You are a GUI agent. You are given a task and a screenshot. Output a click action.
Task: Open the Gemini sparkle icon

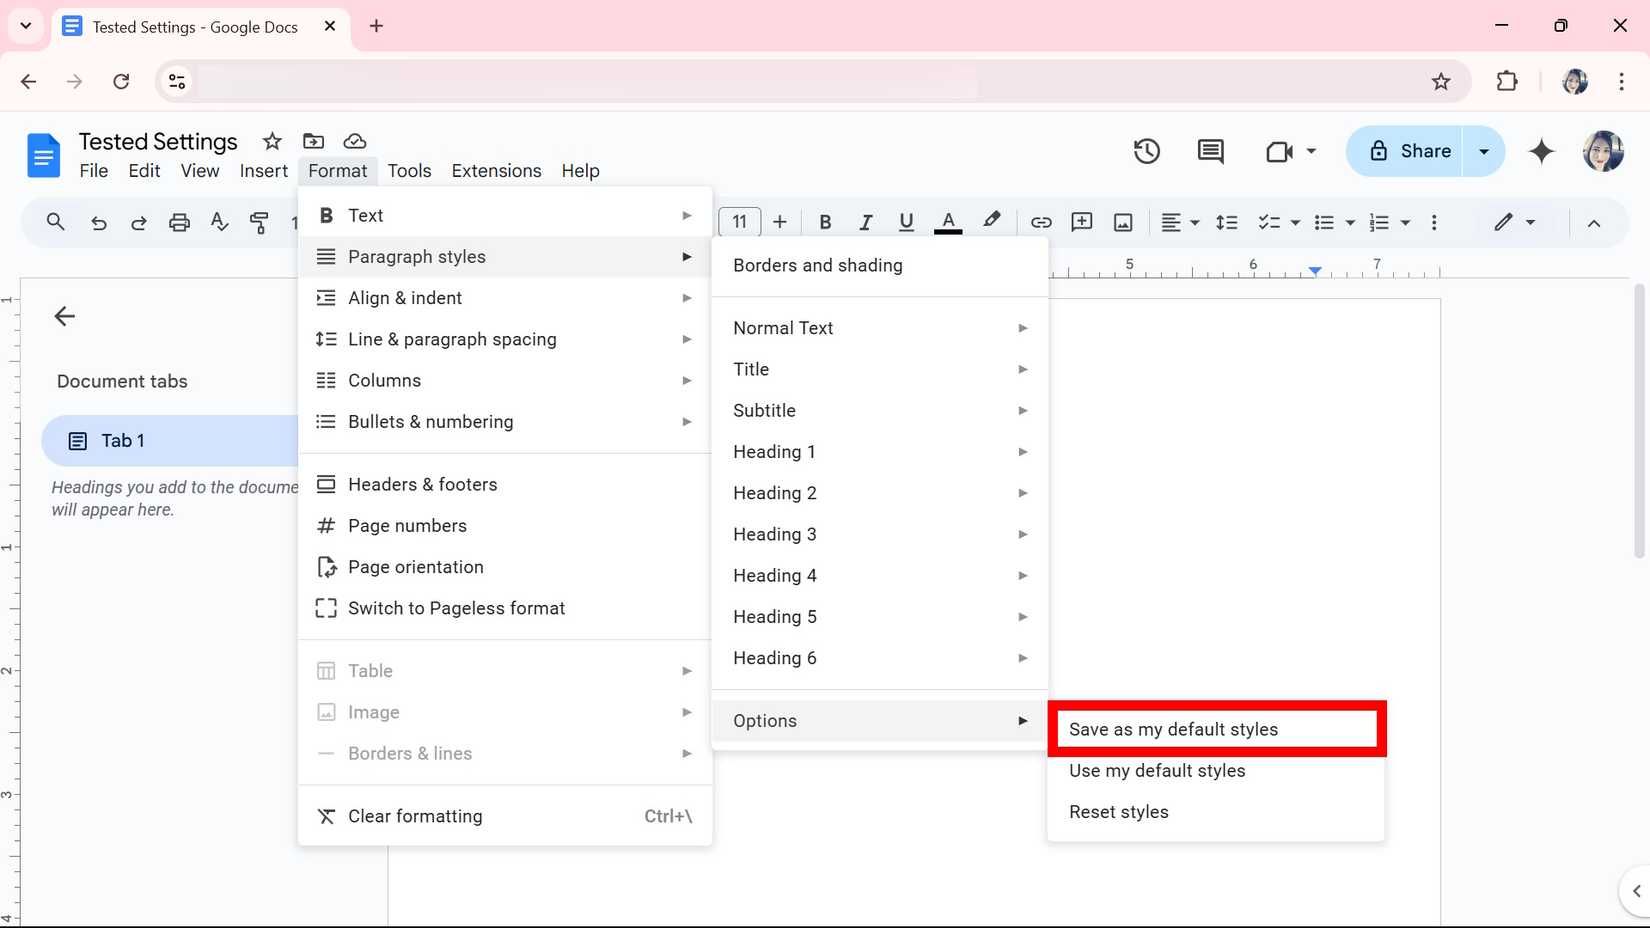click(x=1541, y=151)
